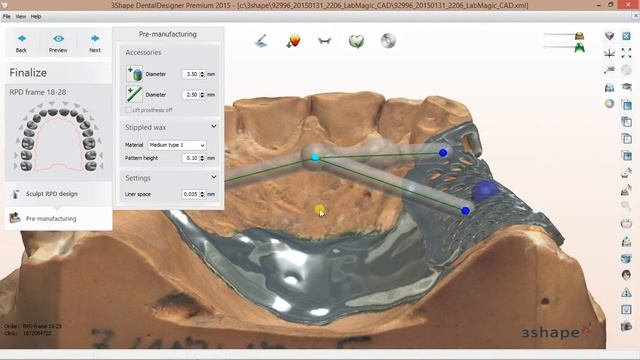This screenshot has width=640, height=360.
Task: Select the gray sphere tool icon
Action: pyautogui.click(x=388, y=41)
